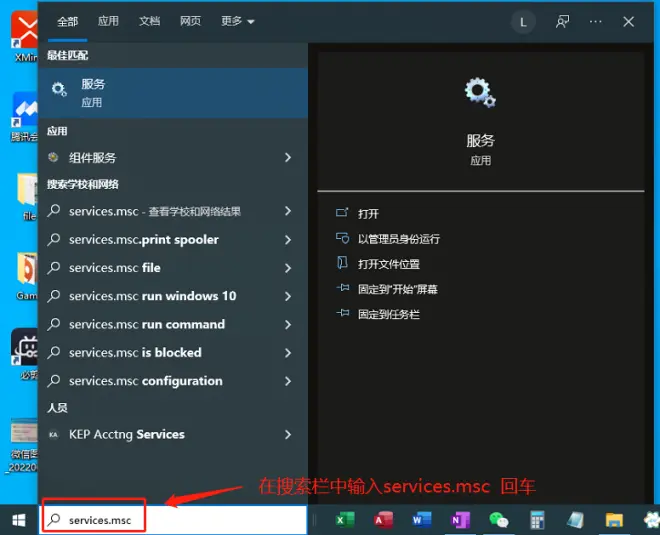Click the feedback person icon in header

click(562, 21)
